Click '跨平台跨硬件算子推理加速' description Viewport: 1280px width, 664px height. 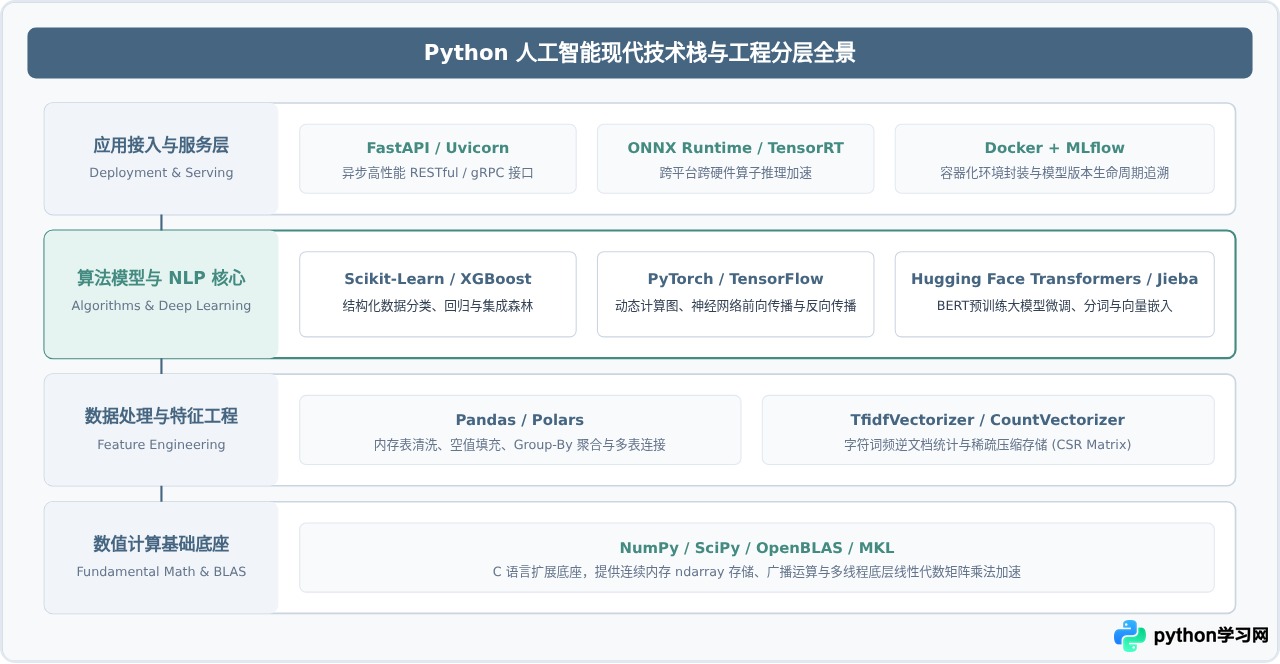pos(736,173)
